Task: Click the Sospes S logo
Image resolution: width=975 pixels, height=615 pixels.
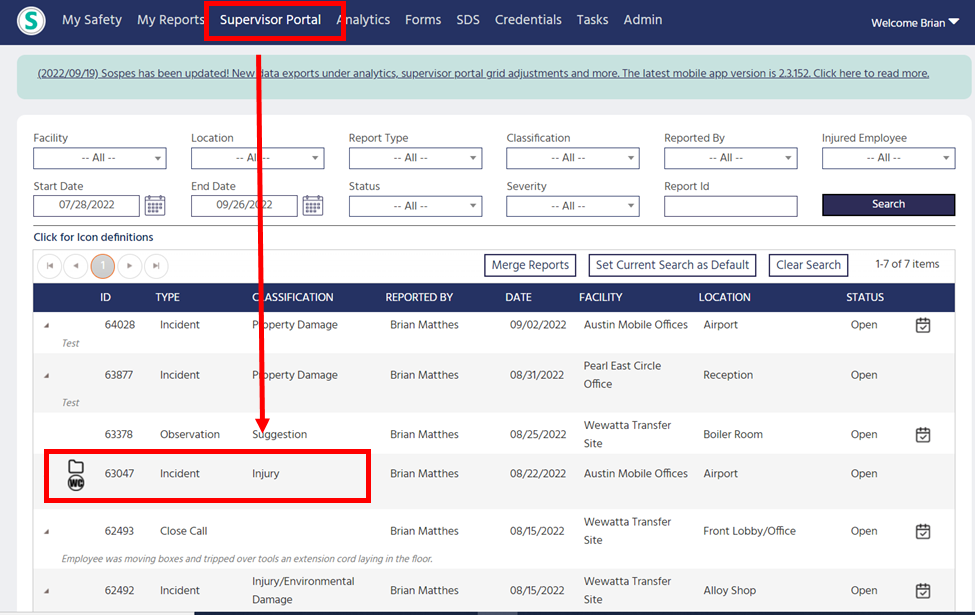Action: [31, 21]
